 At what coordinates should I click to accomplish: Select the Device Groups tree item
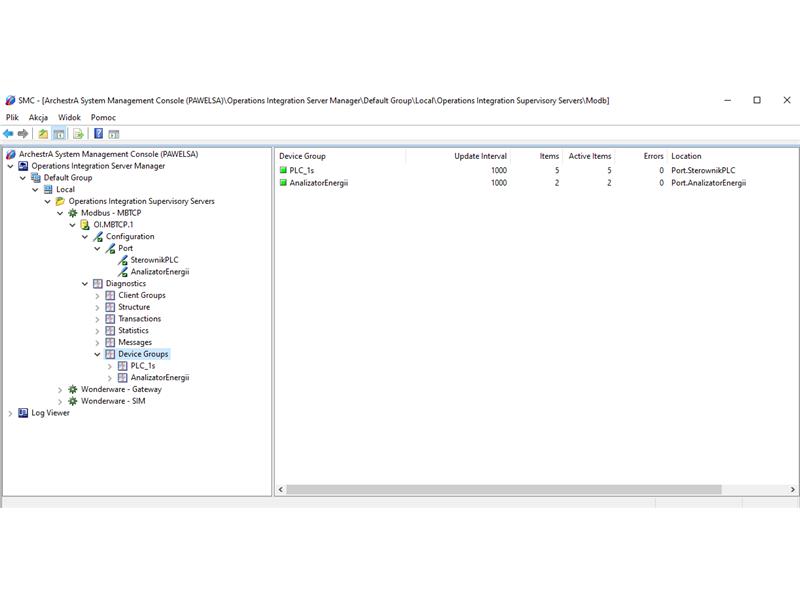point(143,354)
